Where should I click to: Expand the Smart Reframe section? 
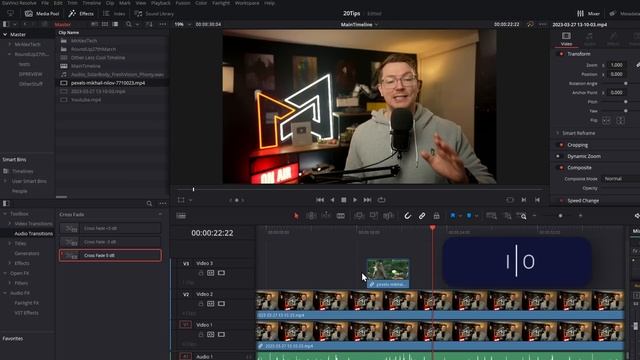pos(558,133)
